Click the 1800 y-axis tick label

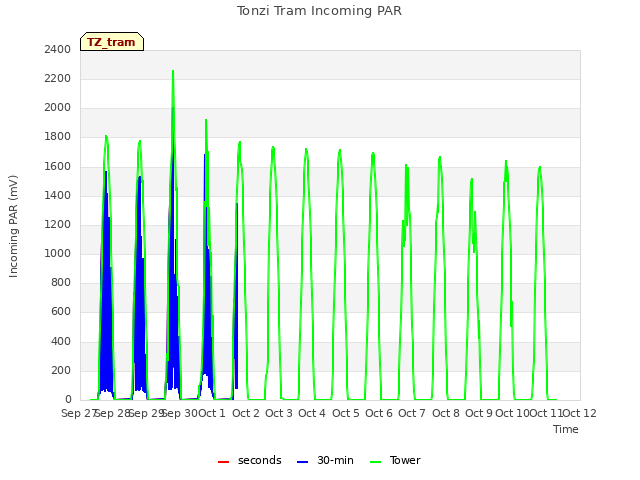(x=58, y=137)
